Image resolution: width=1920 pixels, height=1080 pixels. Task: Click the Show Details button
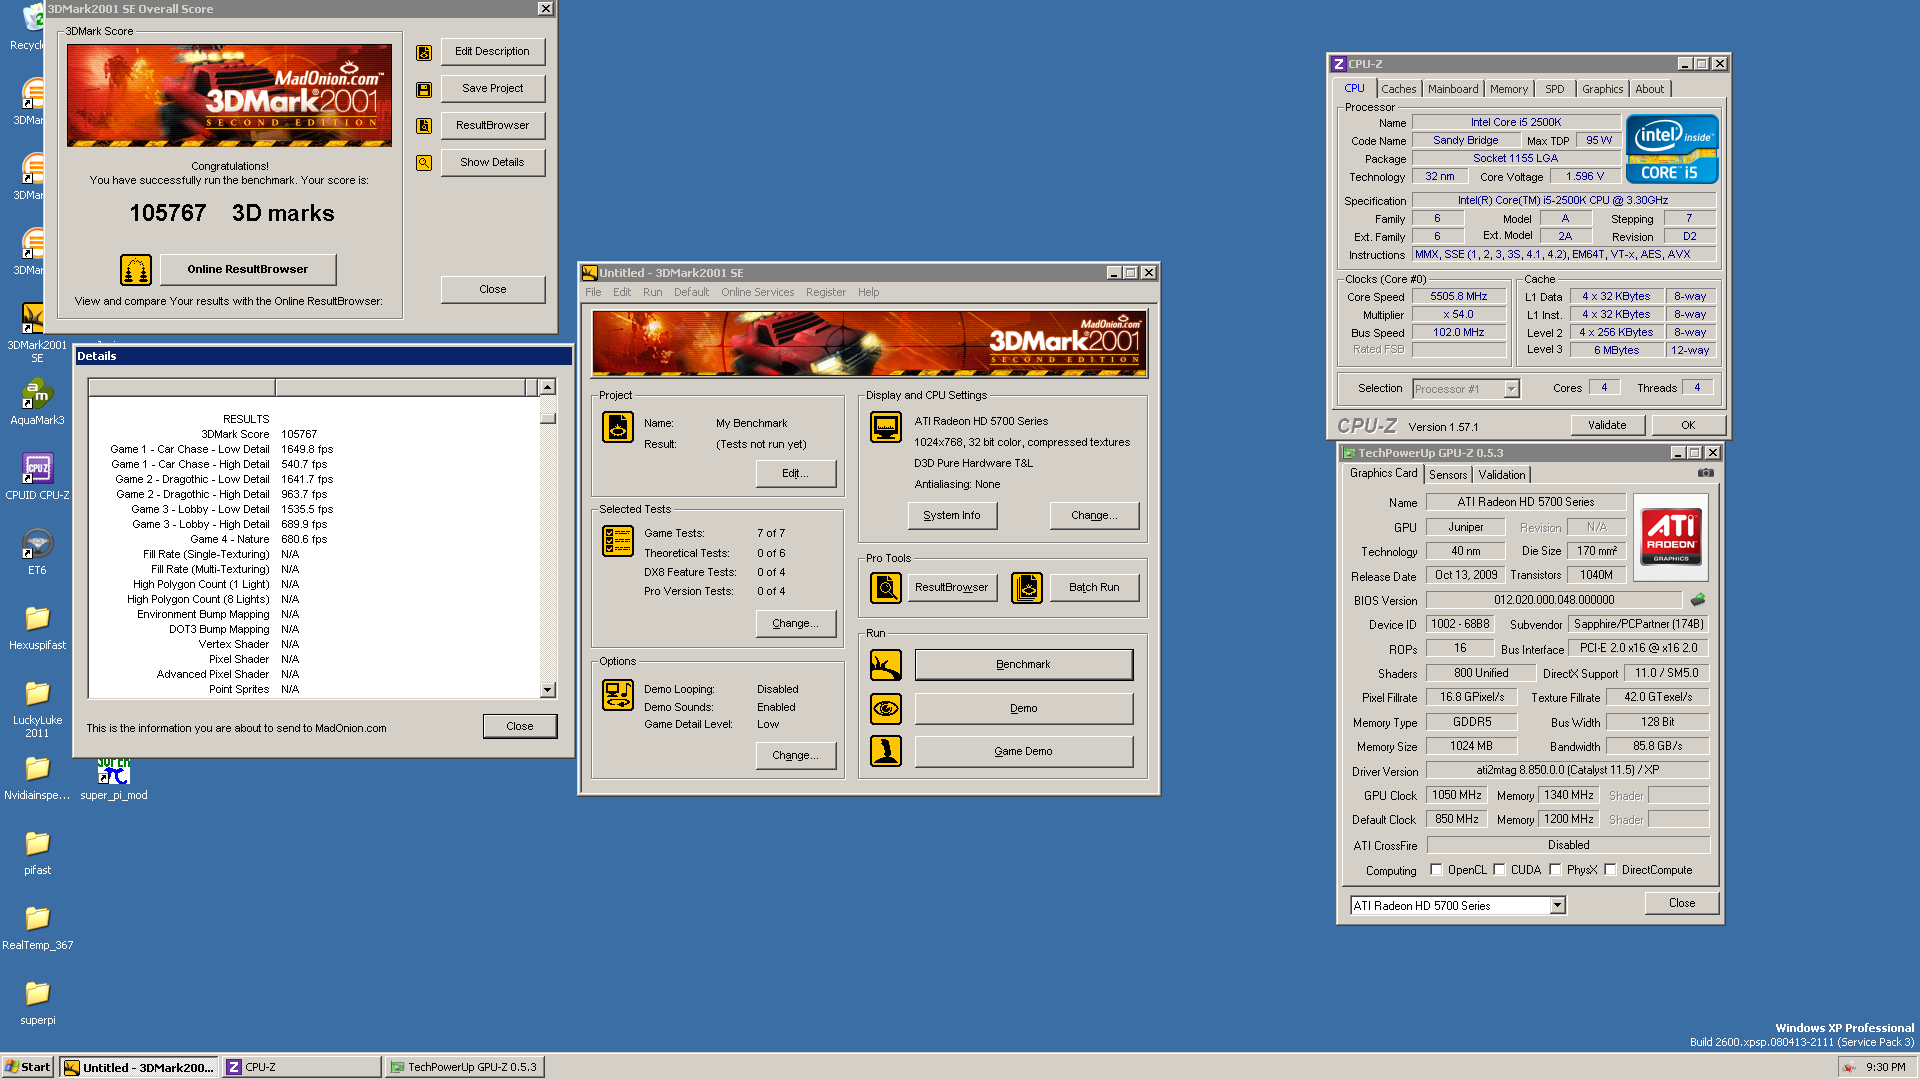(493, 163)
